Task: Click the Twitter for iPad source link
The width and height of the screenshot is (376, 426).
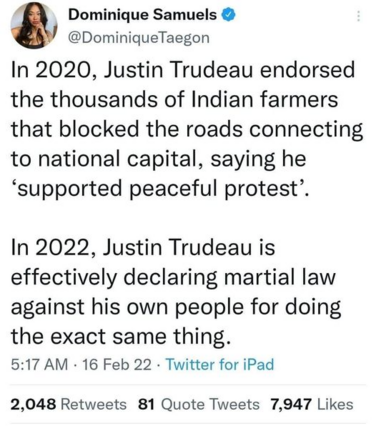Action: click(x=220, y=364)
